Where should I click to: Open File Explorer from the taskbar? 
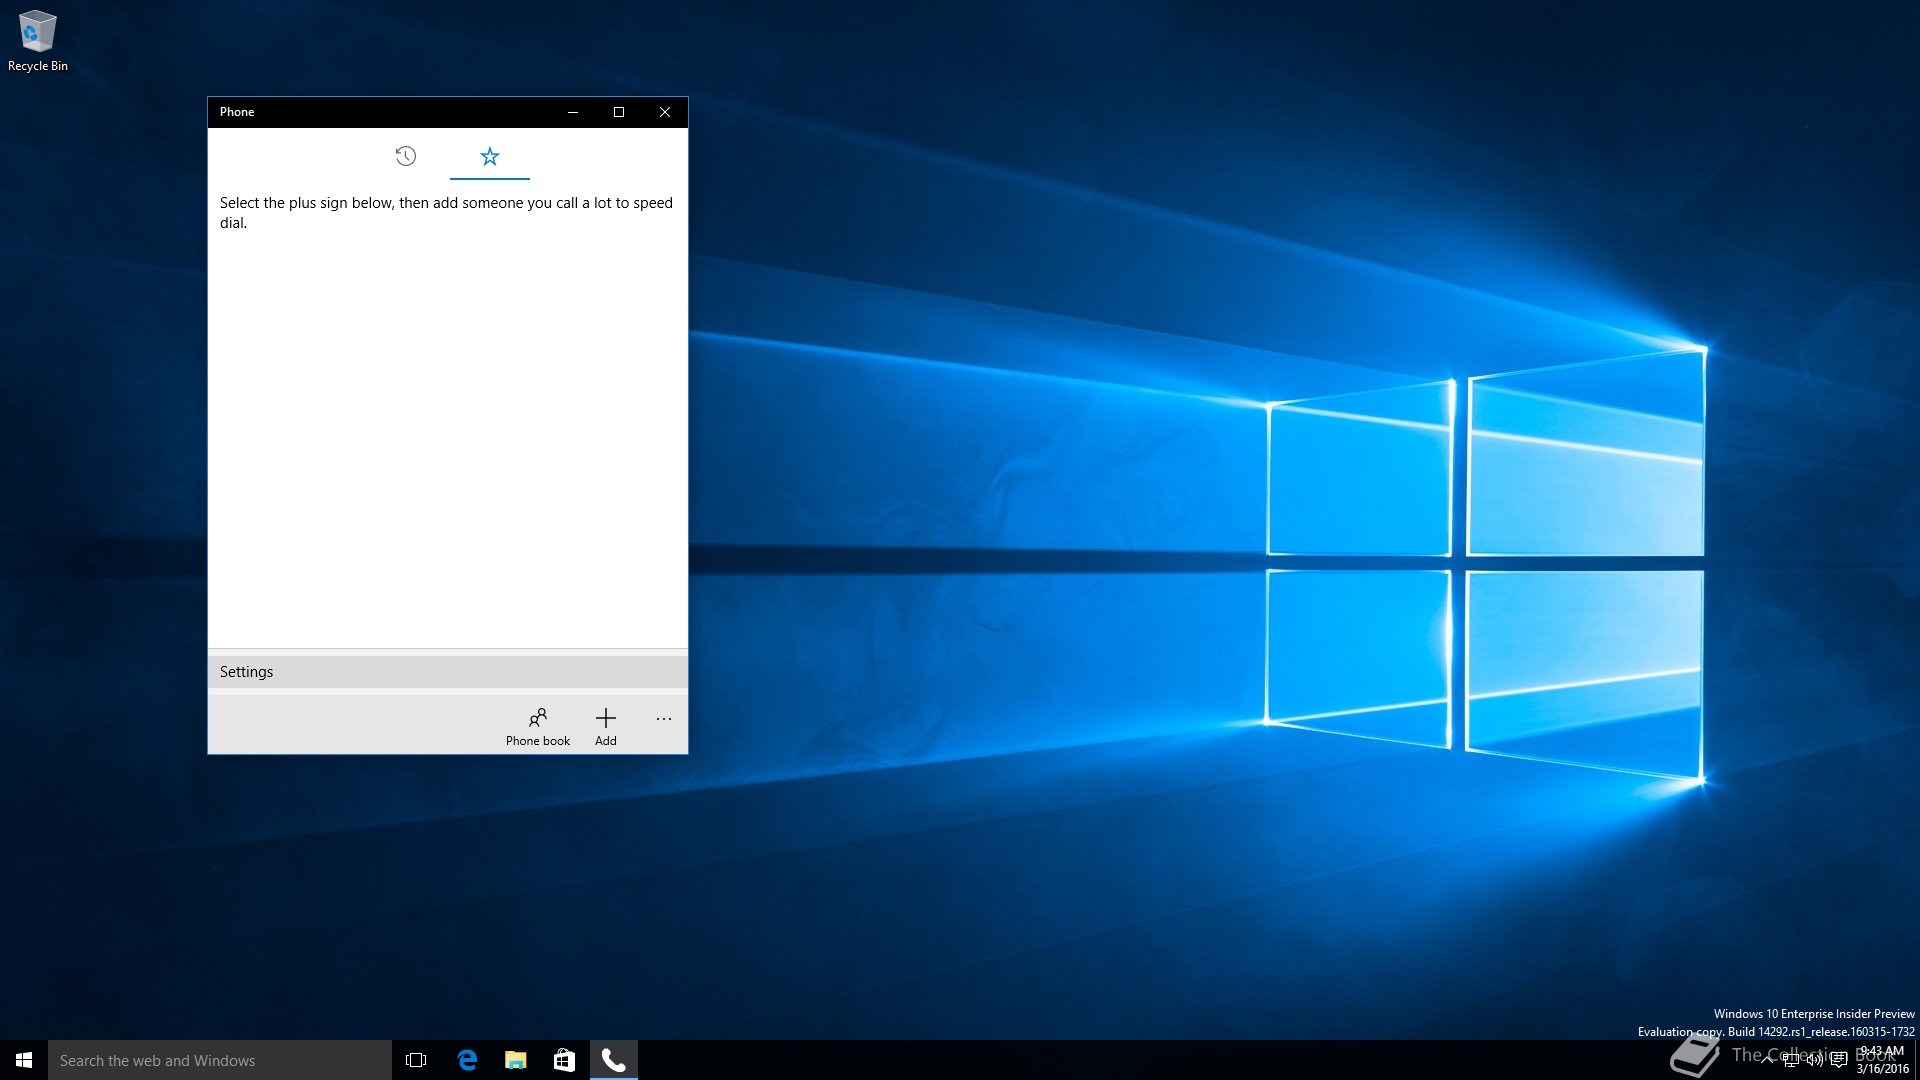tap(516, 1060)
